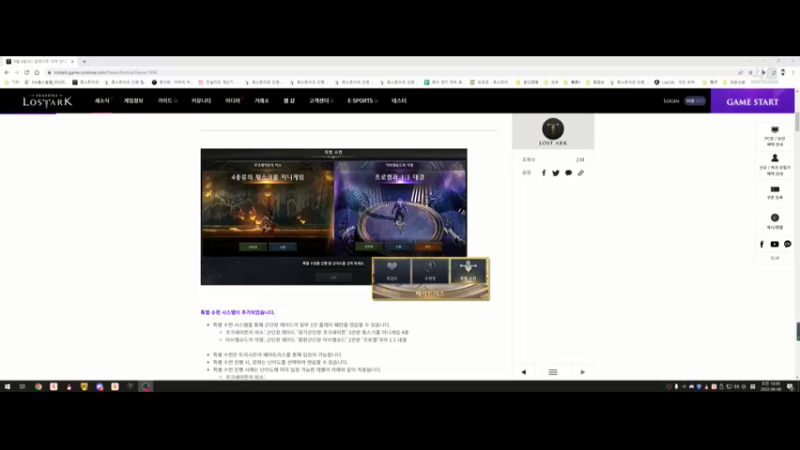Viewport: 800px width, 450px height.
Task: Open the 미디어 menu
Action: [233, 101]
